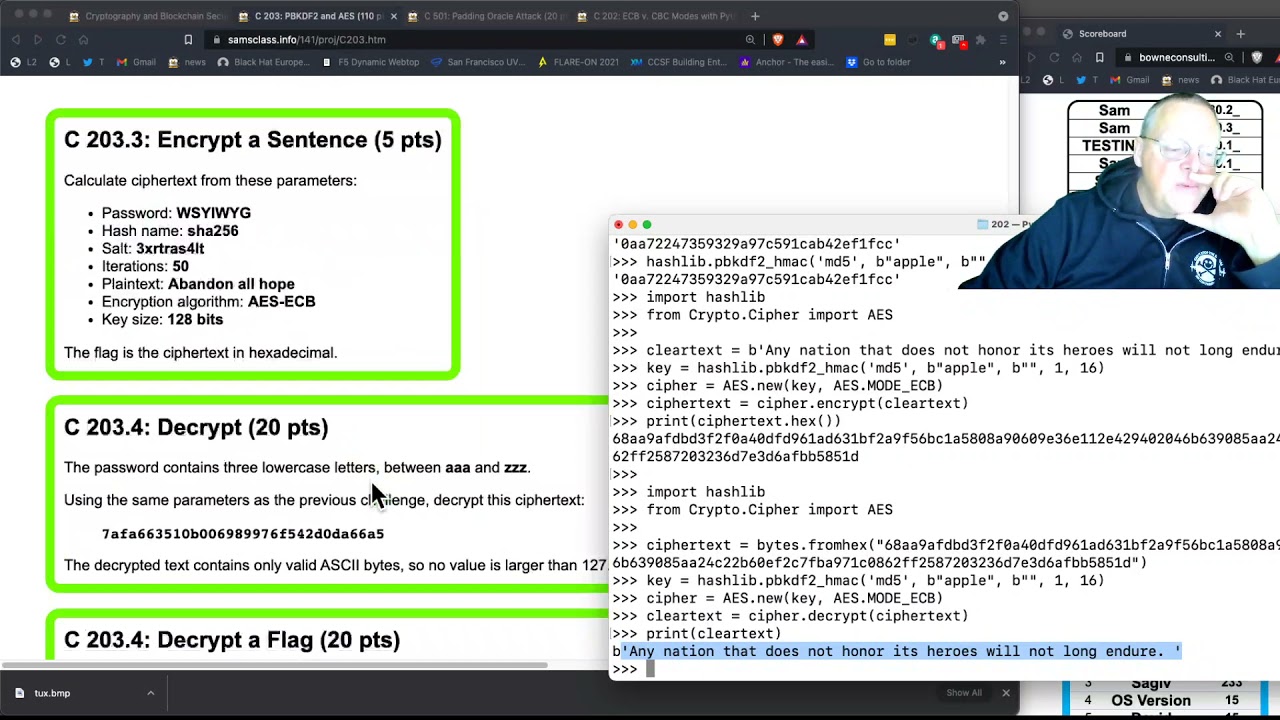Switch to the C 202: ECB v. CBC tab
The height and width of the screenshot is (720, 1280).
(x=657, y=16)
